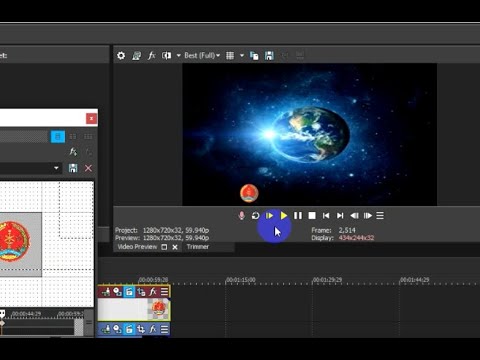Step to Next Frame button
The height and width of the screenshot is (360, 480).
click(368, 216)
